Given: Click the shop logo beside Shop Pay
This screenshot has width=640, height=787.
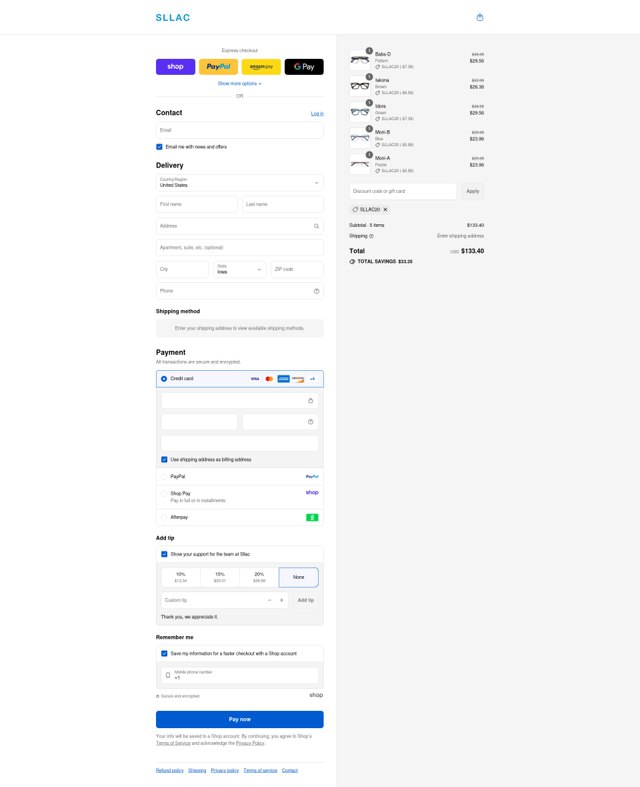Looking at the screenshot, I should click(312, 492).
